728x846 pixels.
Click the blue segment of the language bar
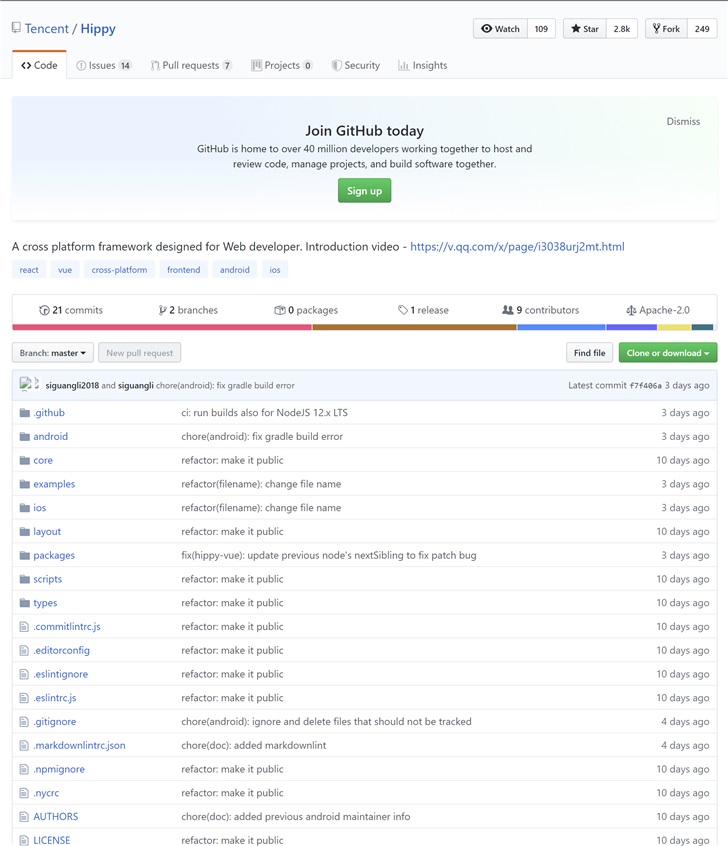[561, 327]
